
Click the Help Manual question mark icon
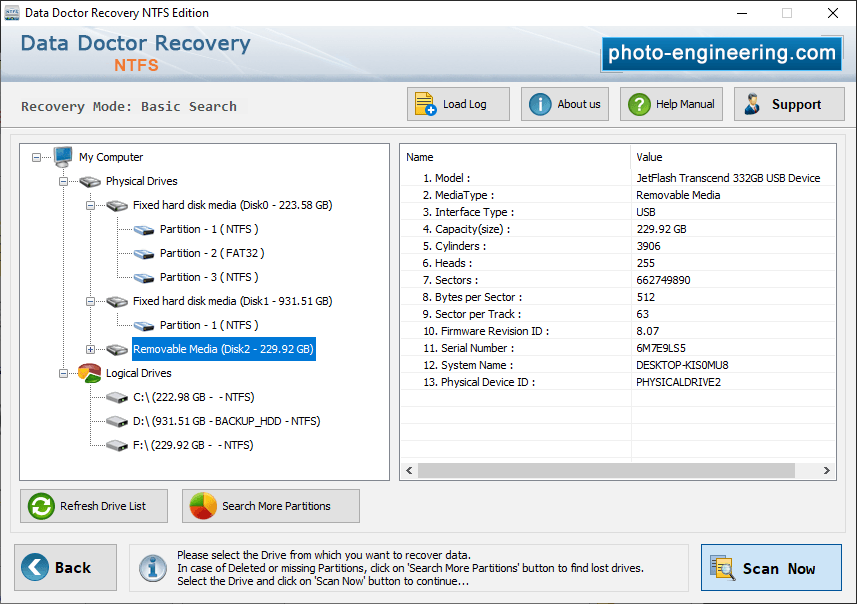pos(639,104)
